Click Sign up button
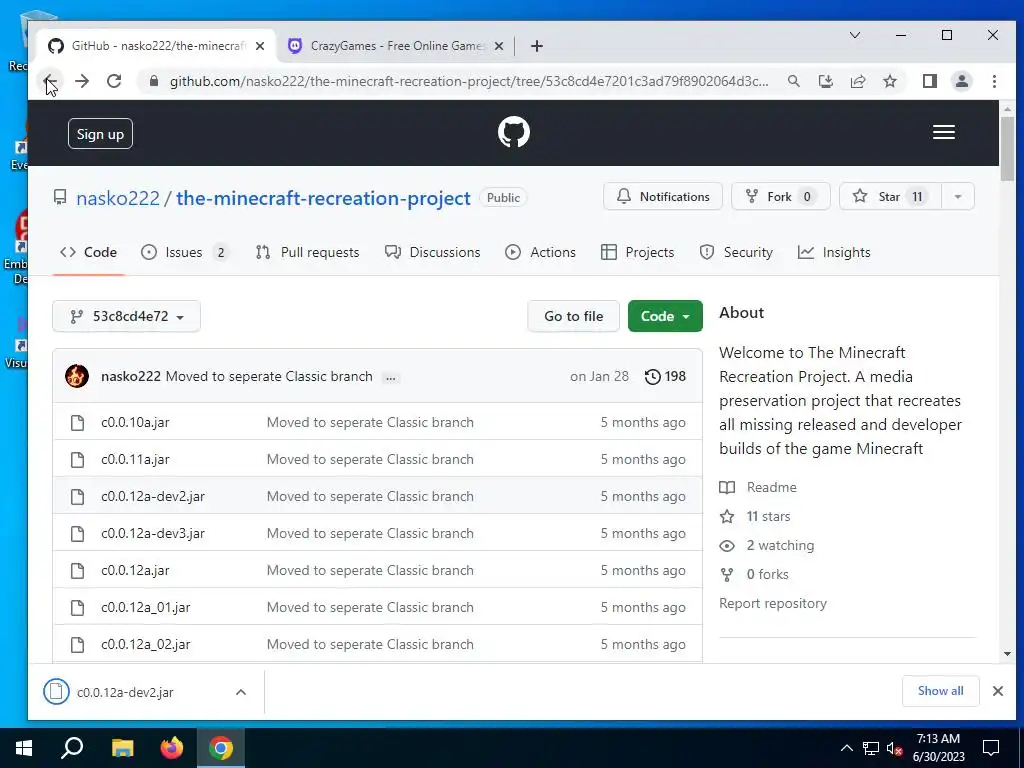This screenshot has height=768, width=1024. click(x=100, y=134)
